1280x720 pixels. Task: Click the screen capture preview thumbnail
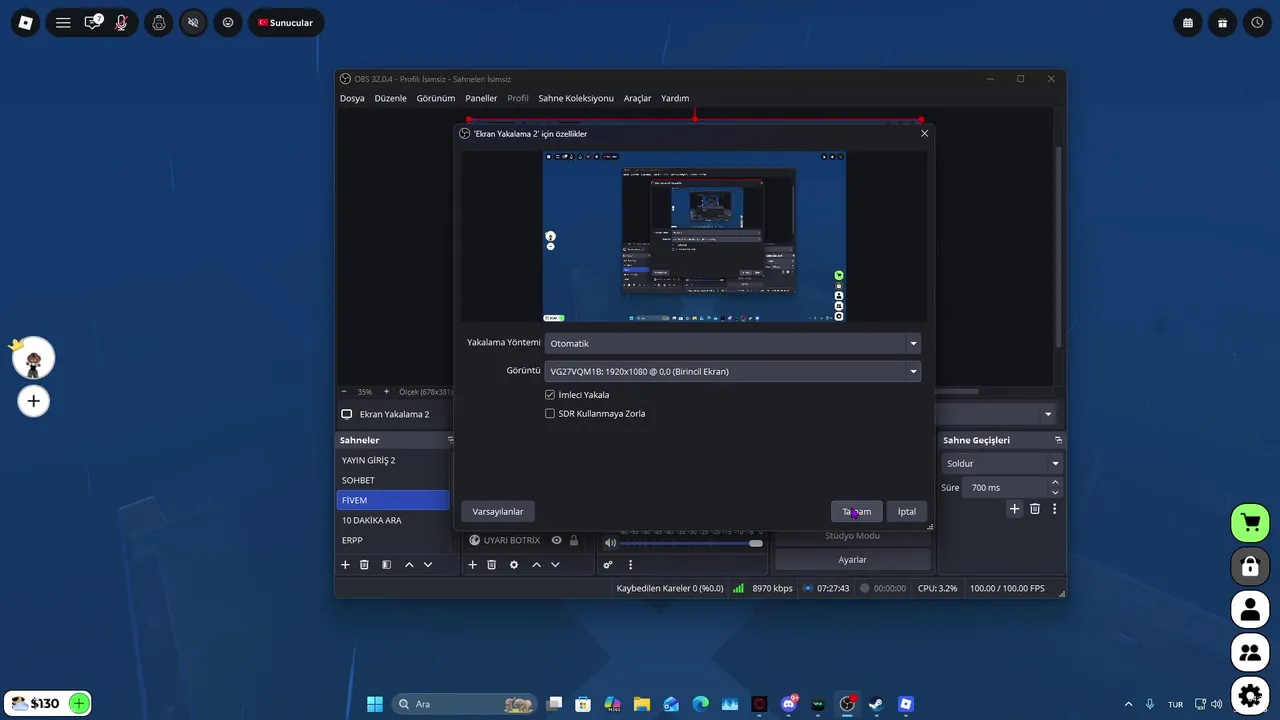[694, 236]
